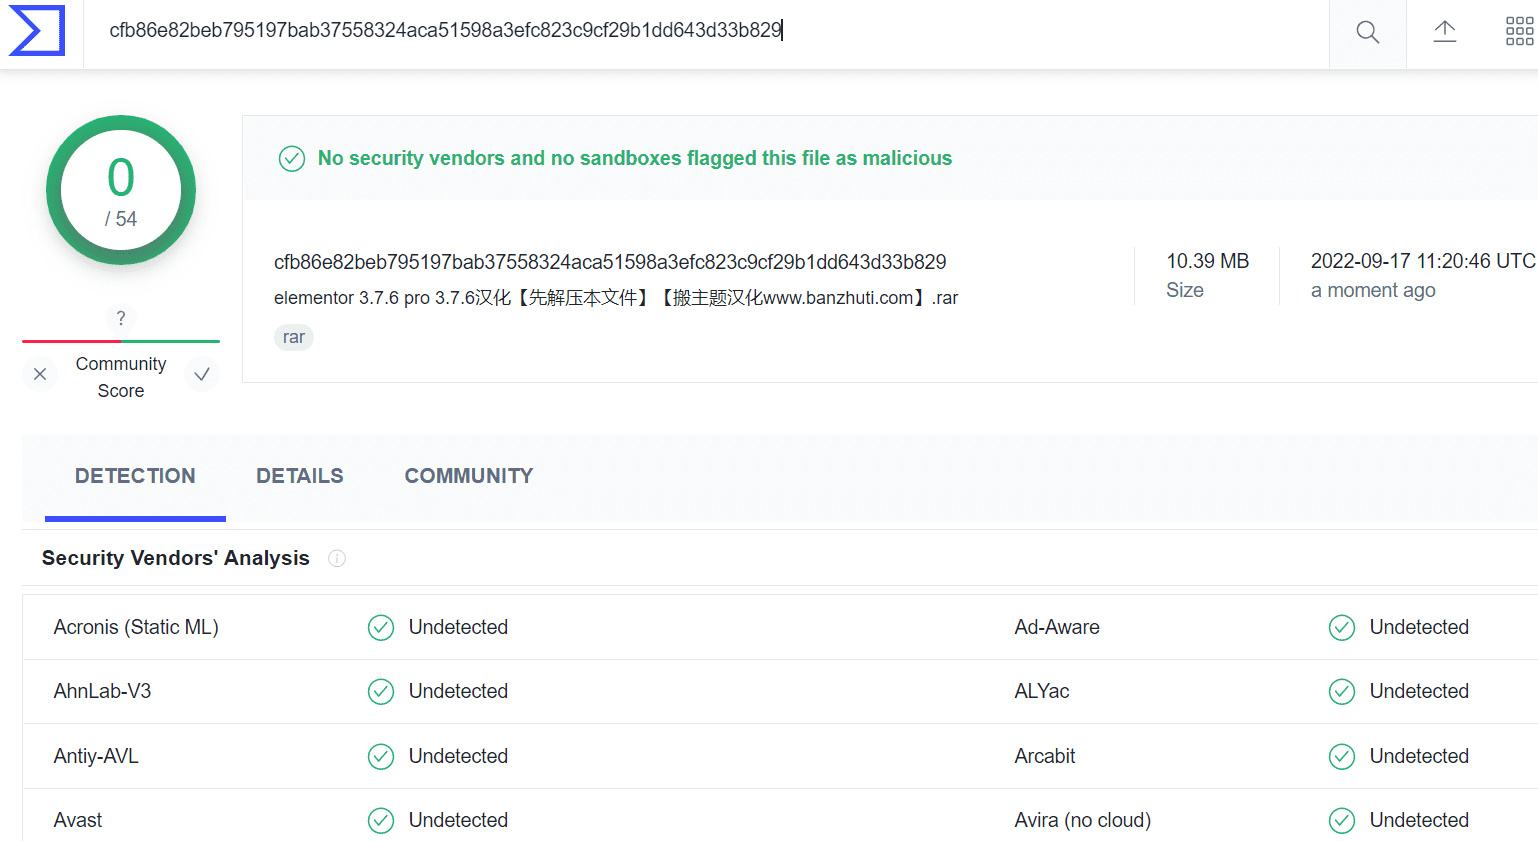Show info for Security Vendors' Analysis
Viewport: 1538px width, 841px height.
[337, 558]
